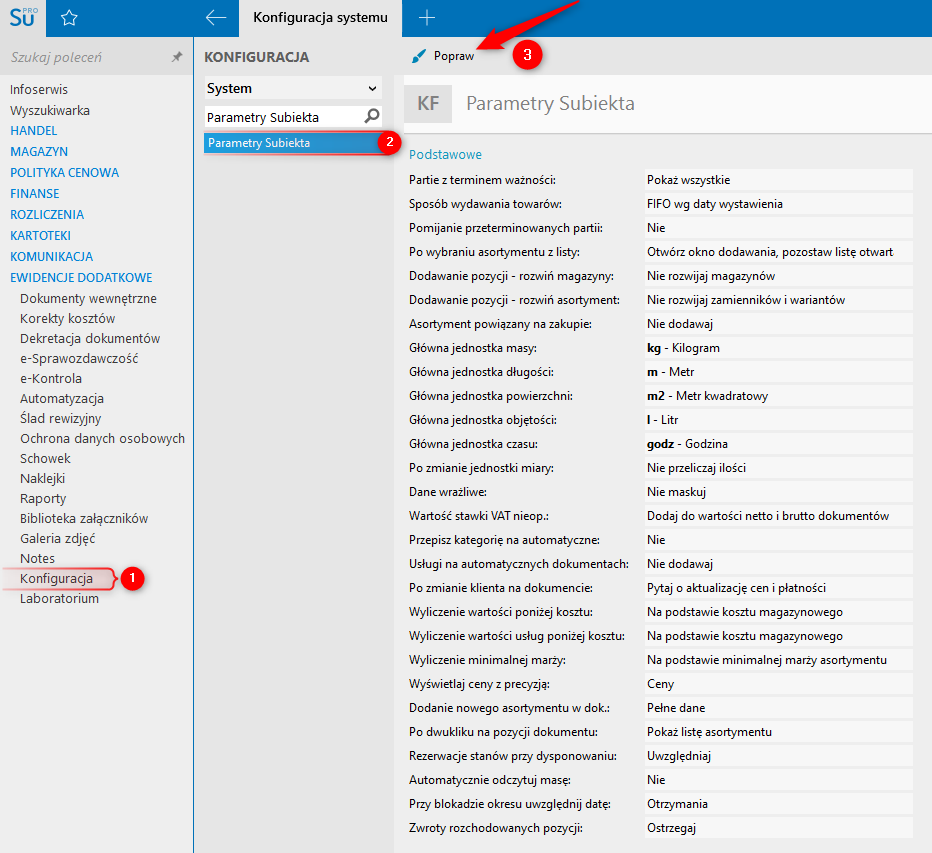This screenshot has height=853, width=932.
Task: Open e-Sprawozdawczość
Action: tap(79, 358)
